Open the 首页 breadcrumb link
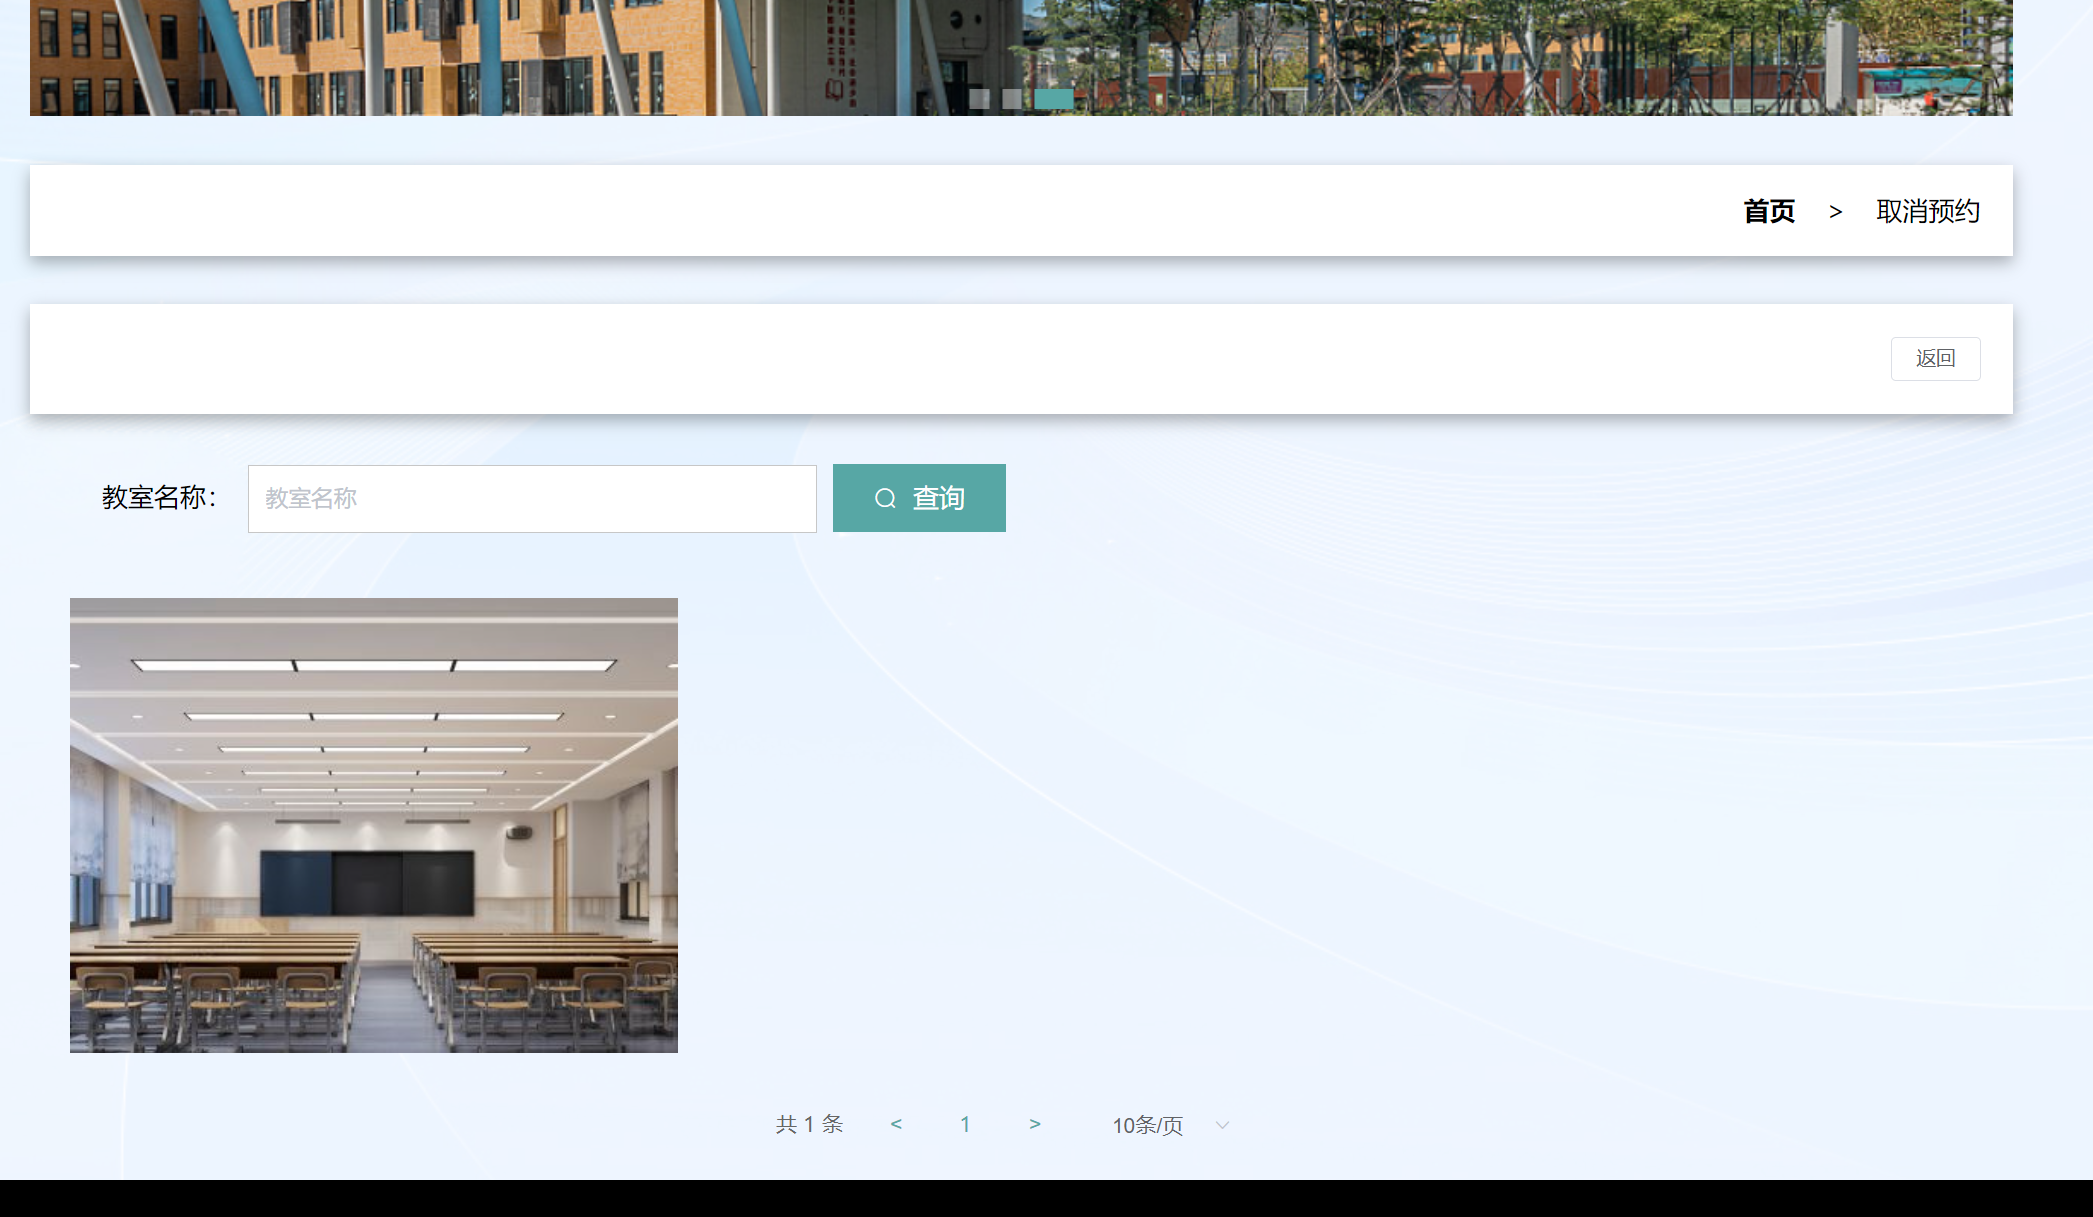 [1769, 211]
